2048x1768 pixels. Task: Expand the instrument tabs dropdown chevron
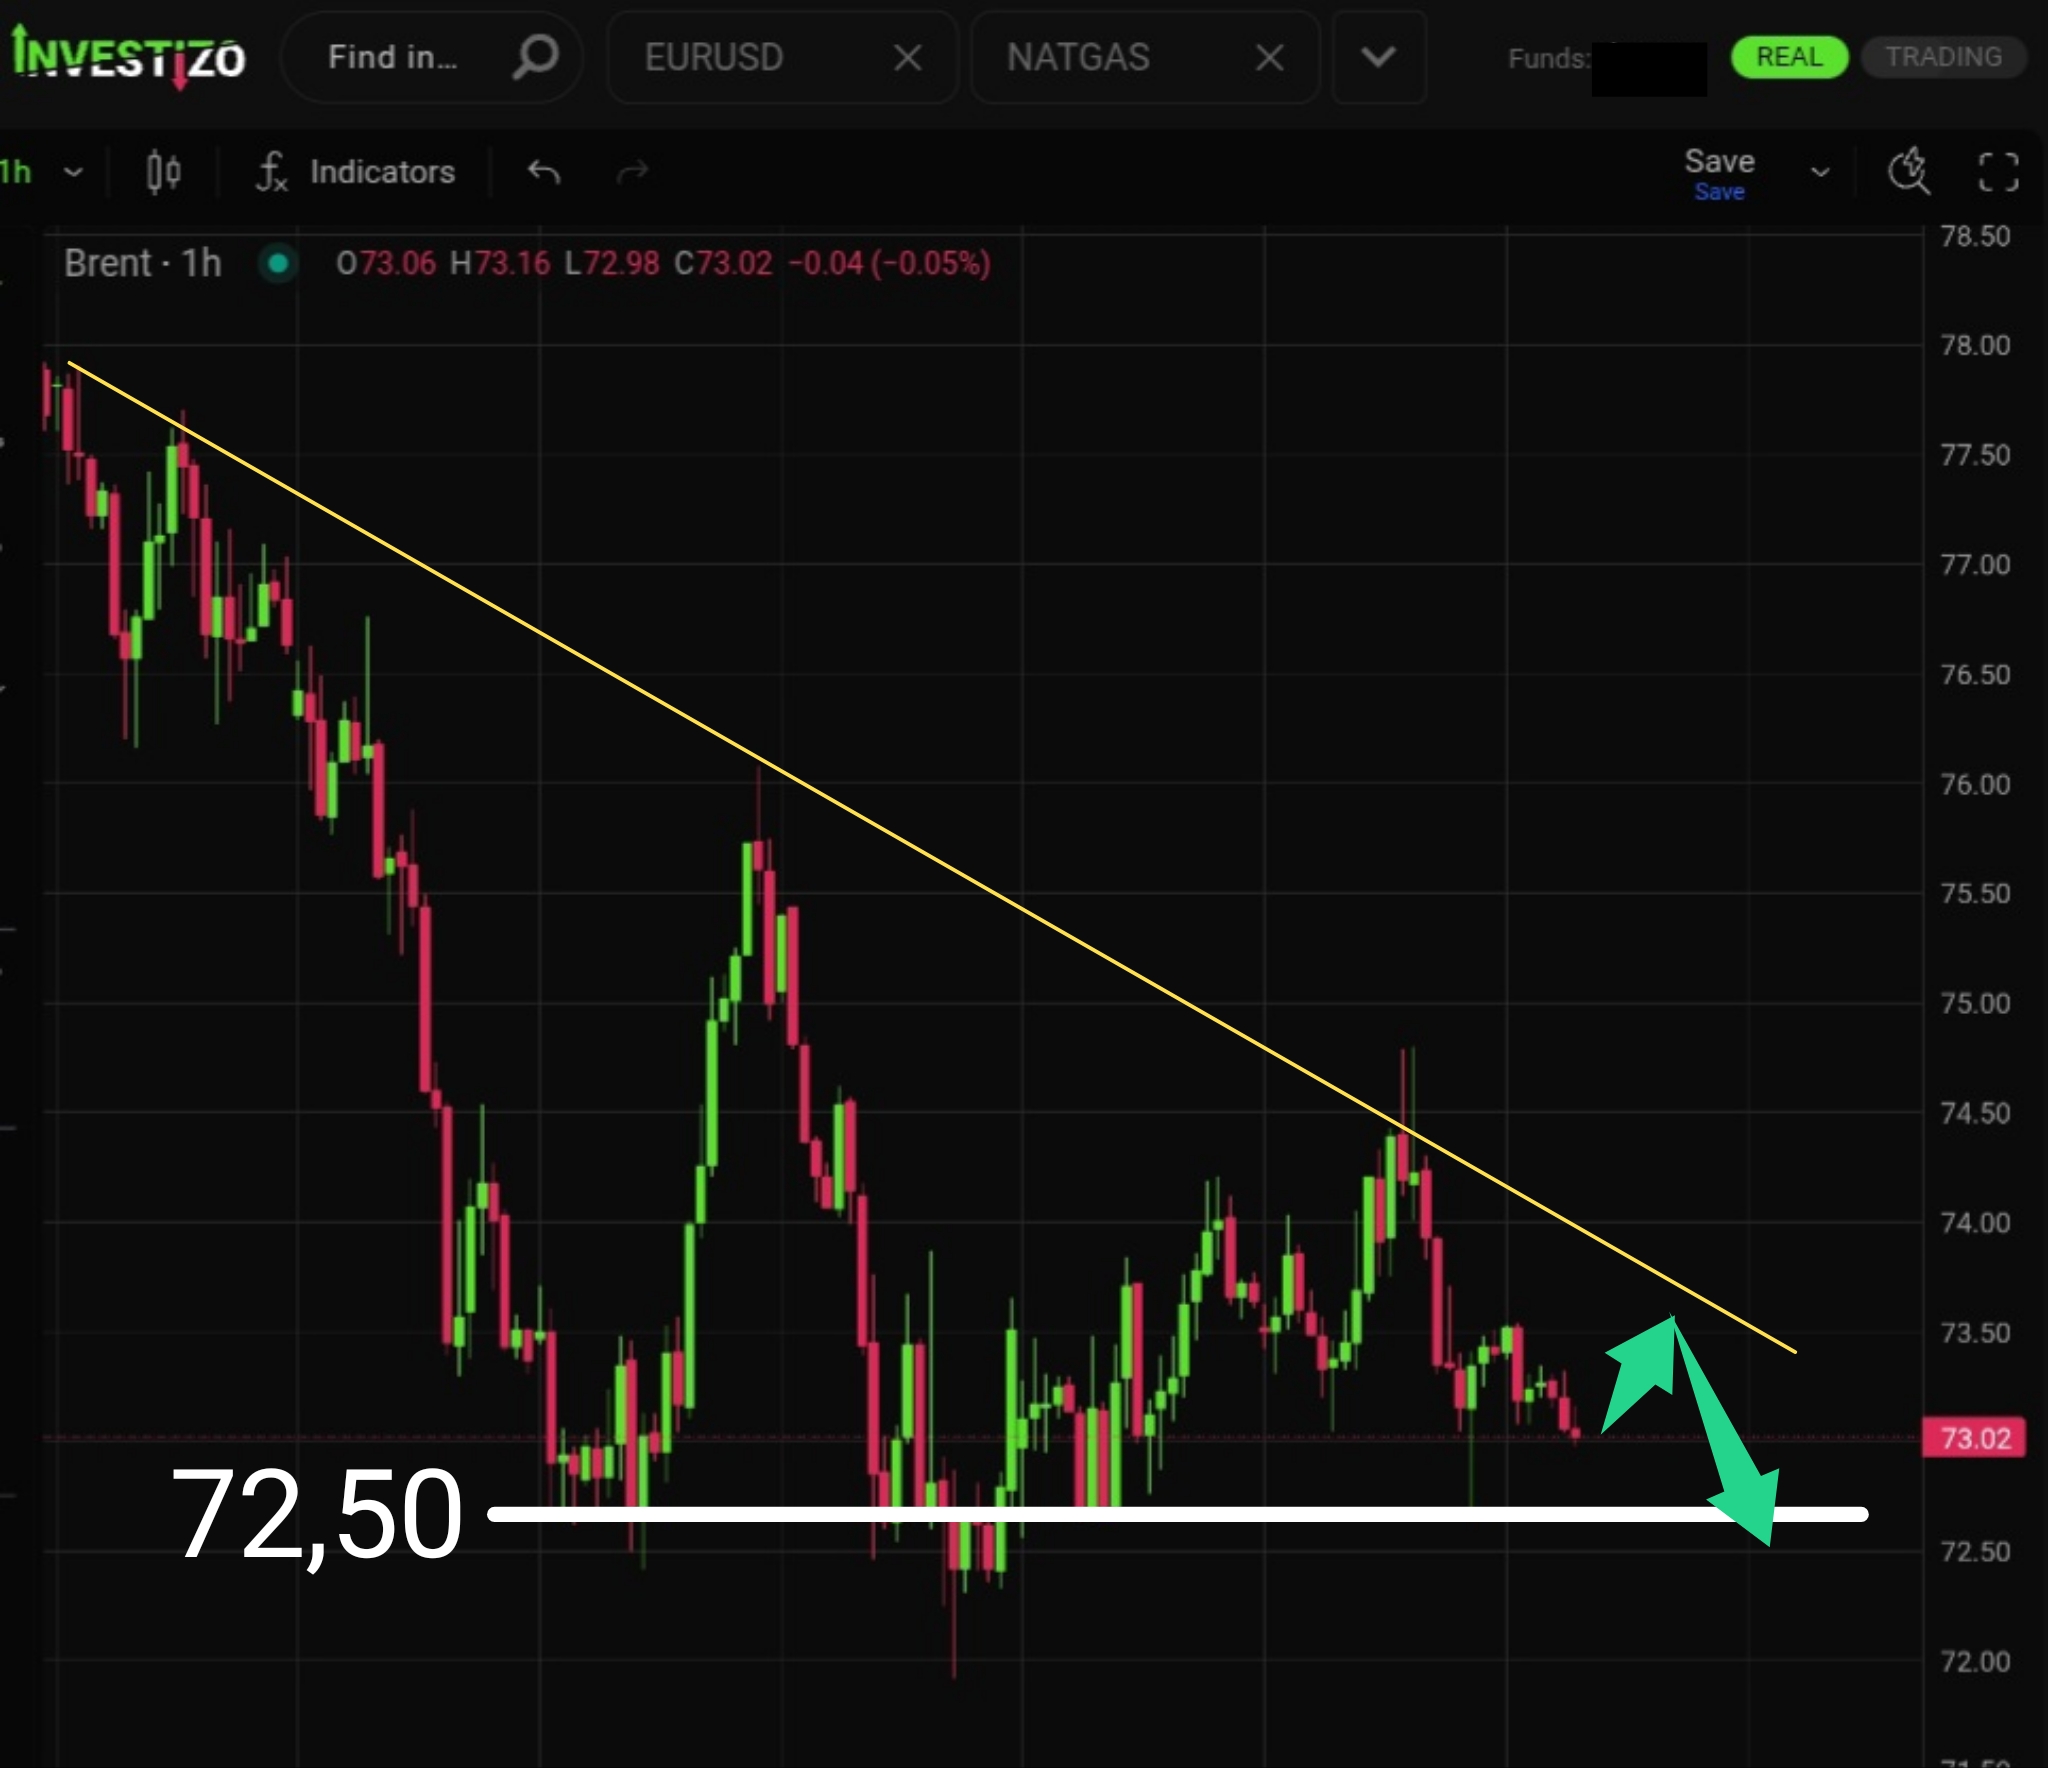(1378, 57)
